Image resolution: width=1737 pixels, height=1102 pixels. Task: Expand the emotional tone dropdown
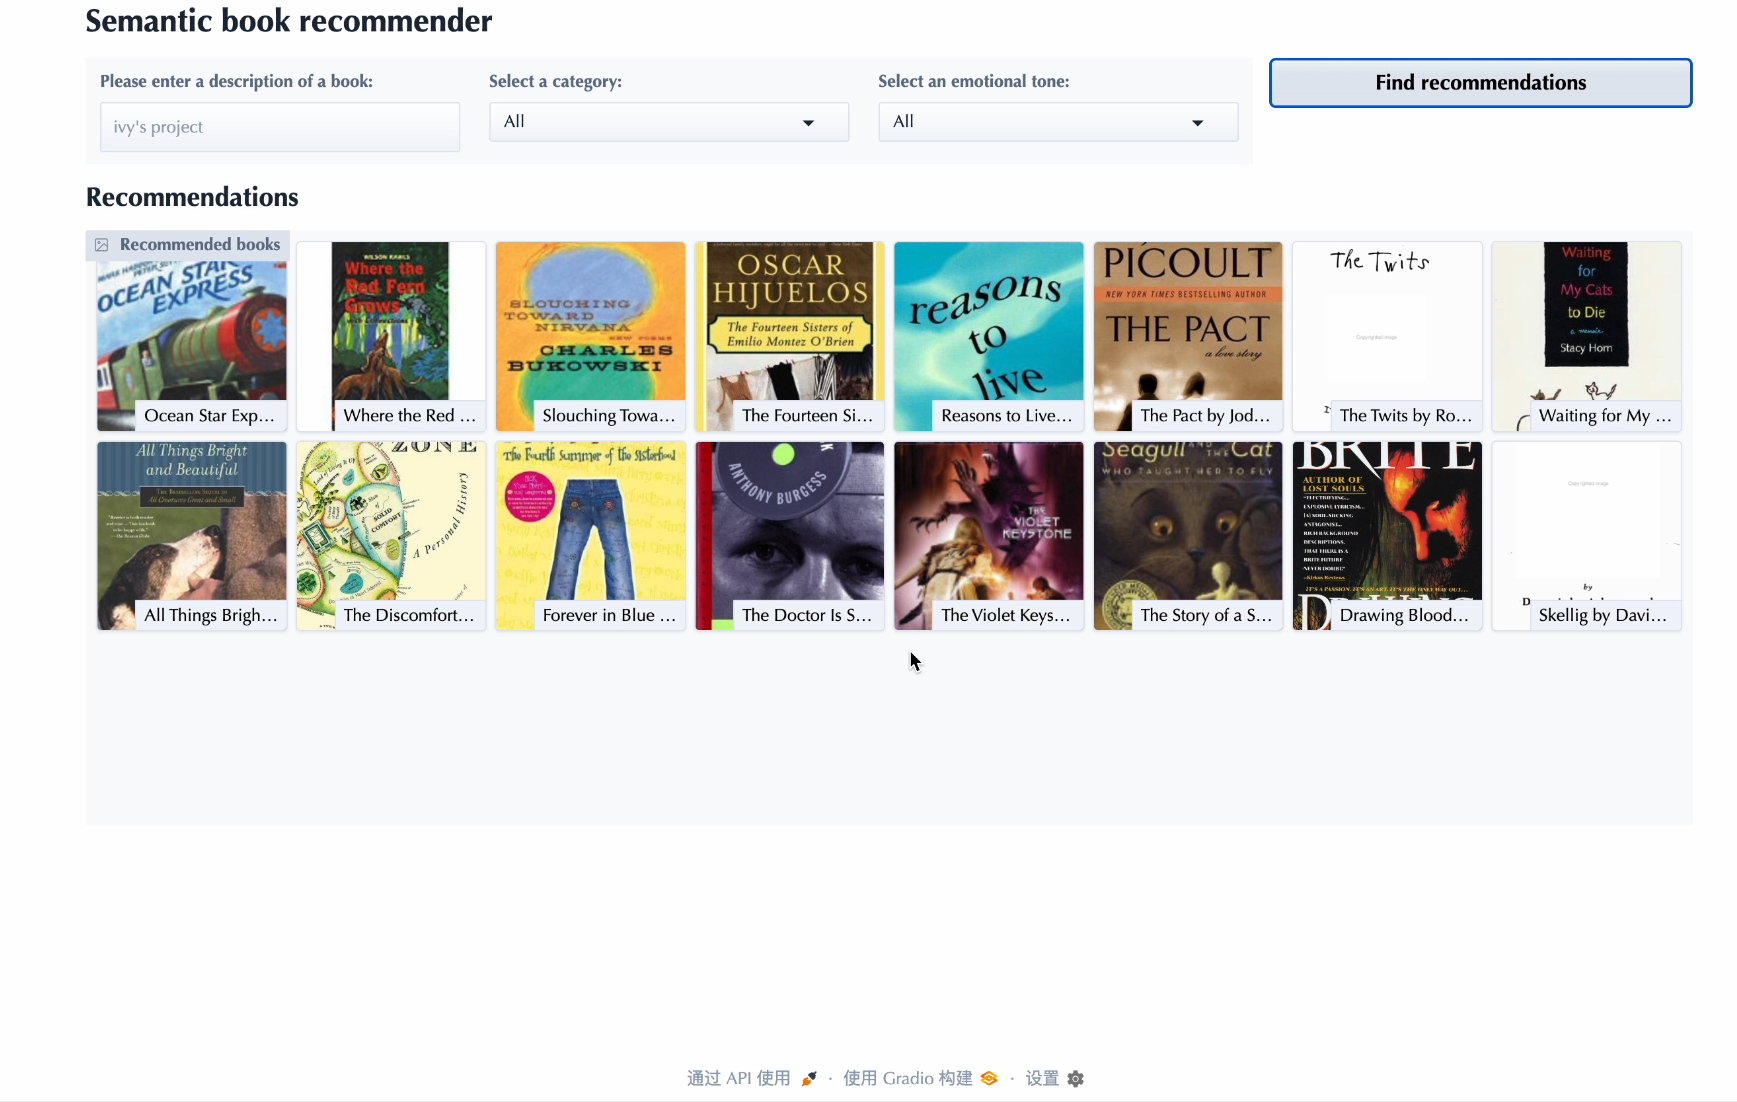tap(1057, 122)
